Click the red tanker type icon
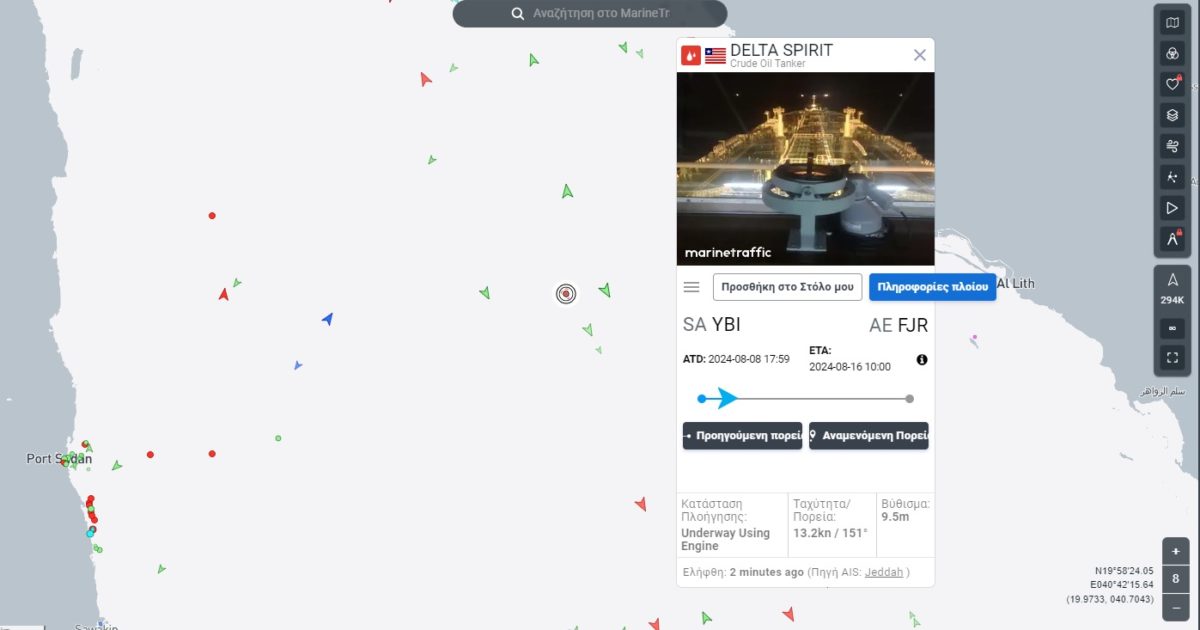Viewport: 1200px width, 630px height. click(691, 55)
